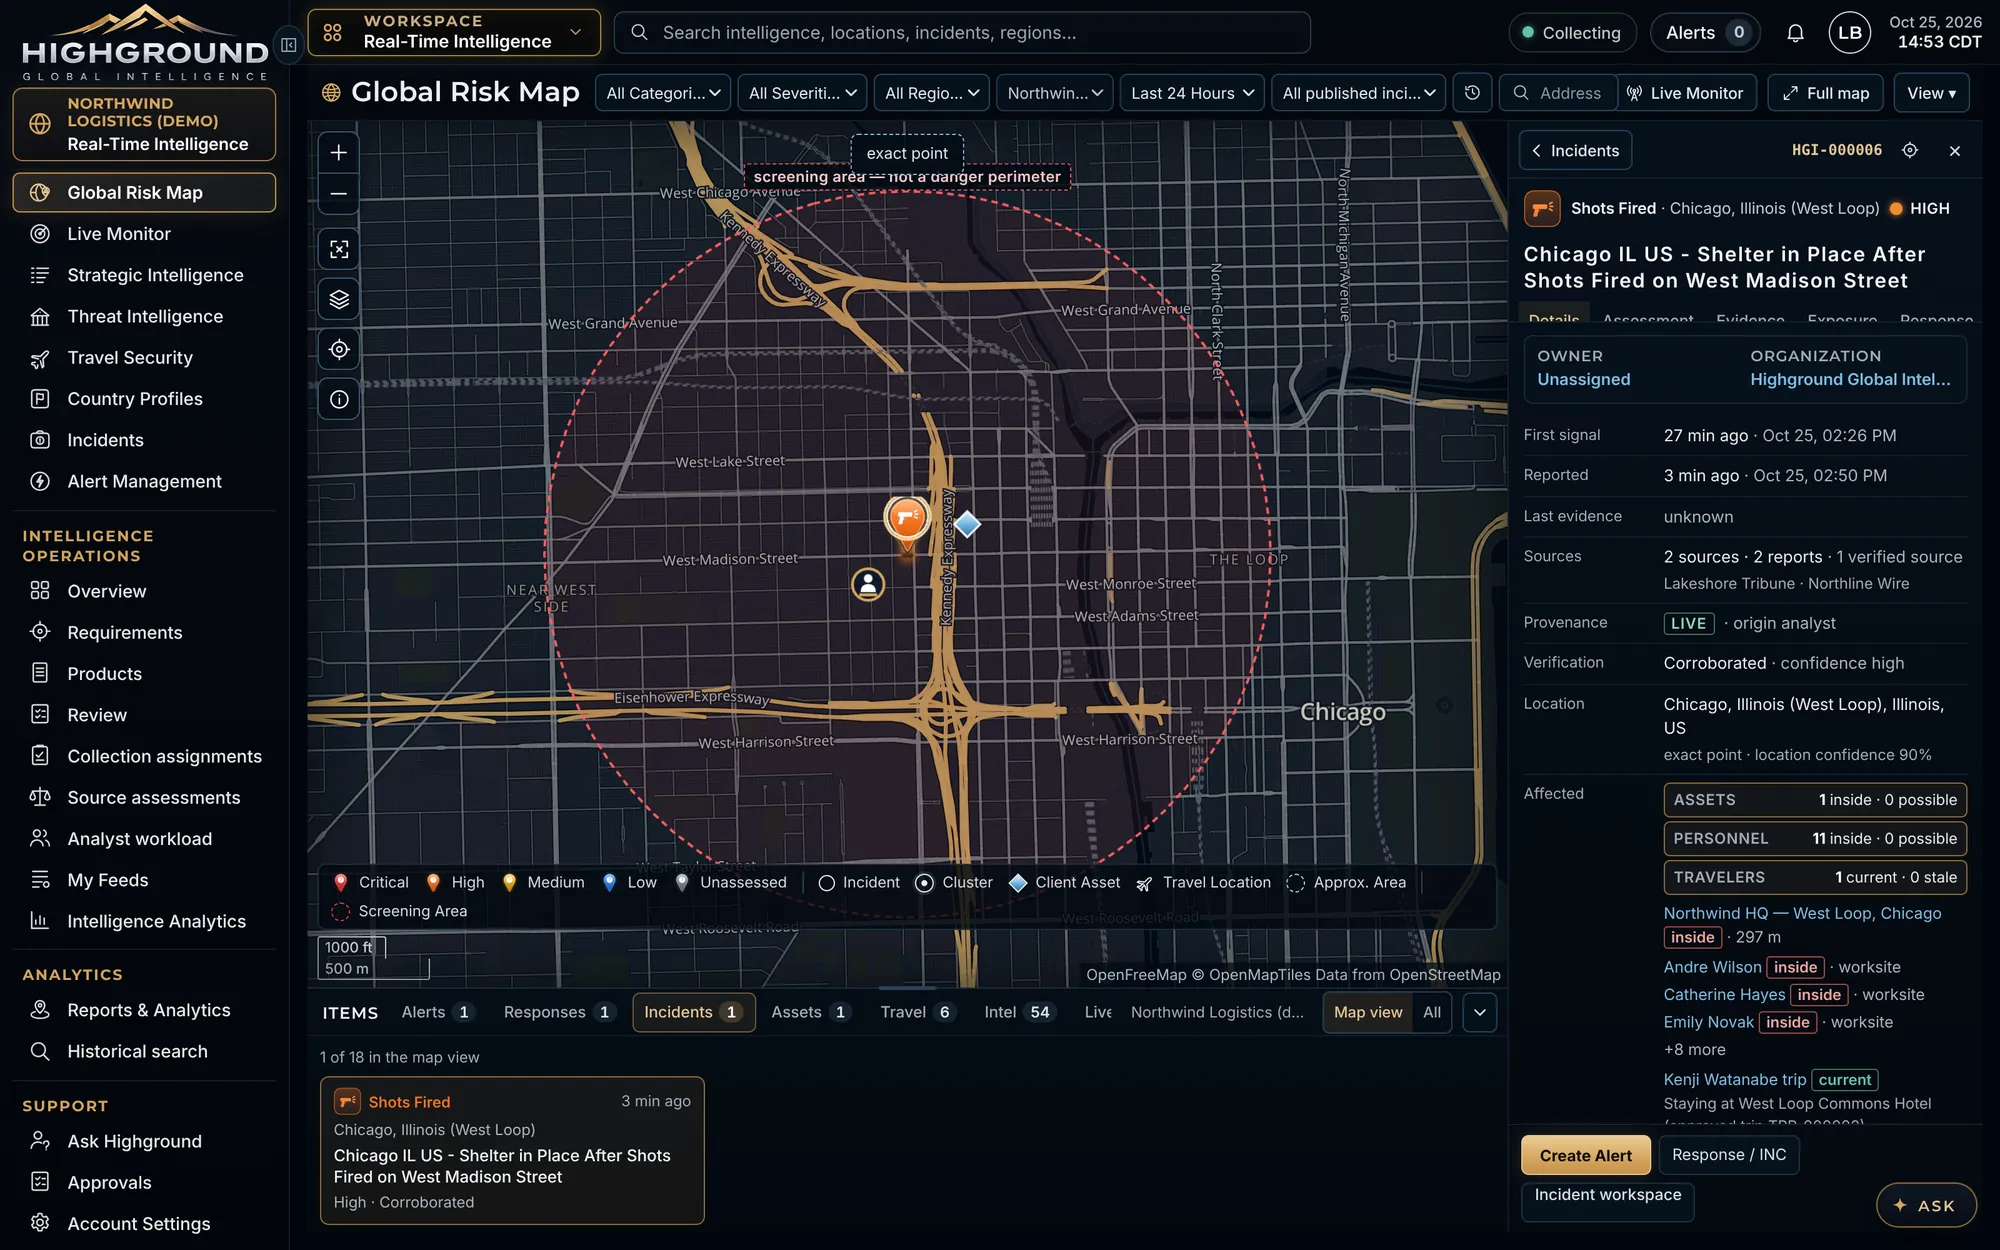Focus the Address search field
Screen dimensions: 2000x1250
[1558, 93]
